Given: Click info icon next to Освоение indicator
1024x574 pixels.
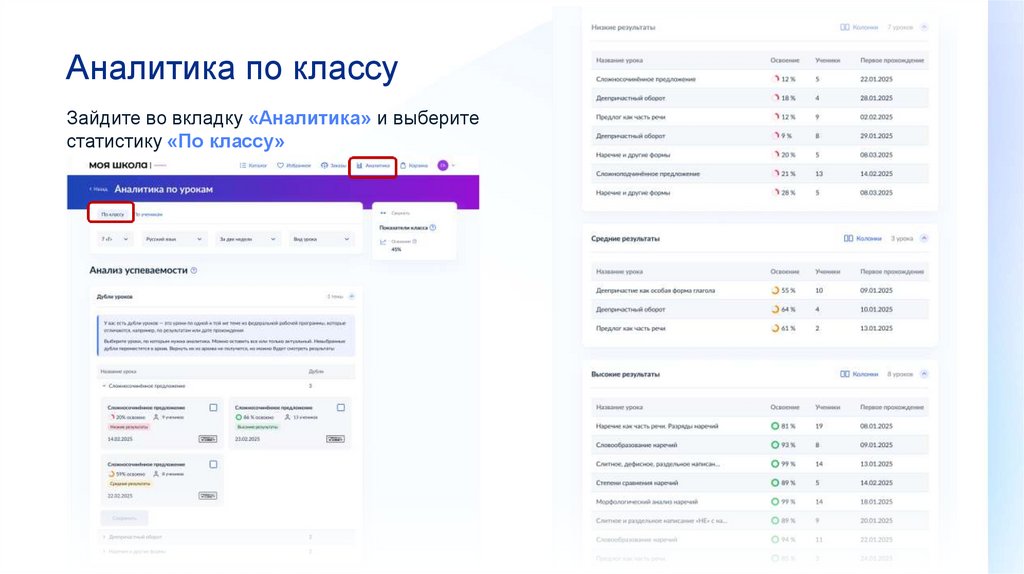Looking at the screenshot, I should [415, 242].
